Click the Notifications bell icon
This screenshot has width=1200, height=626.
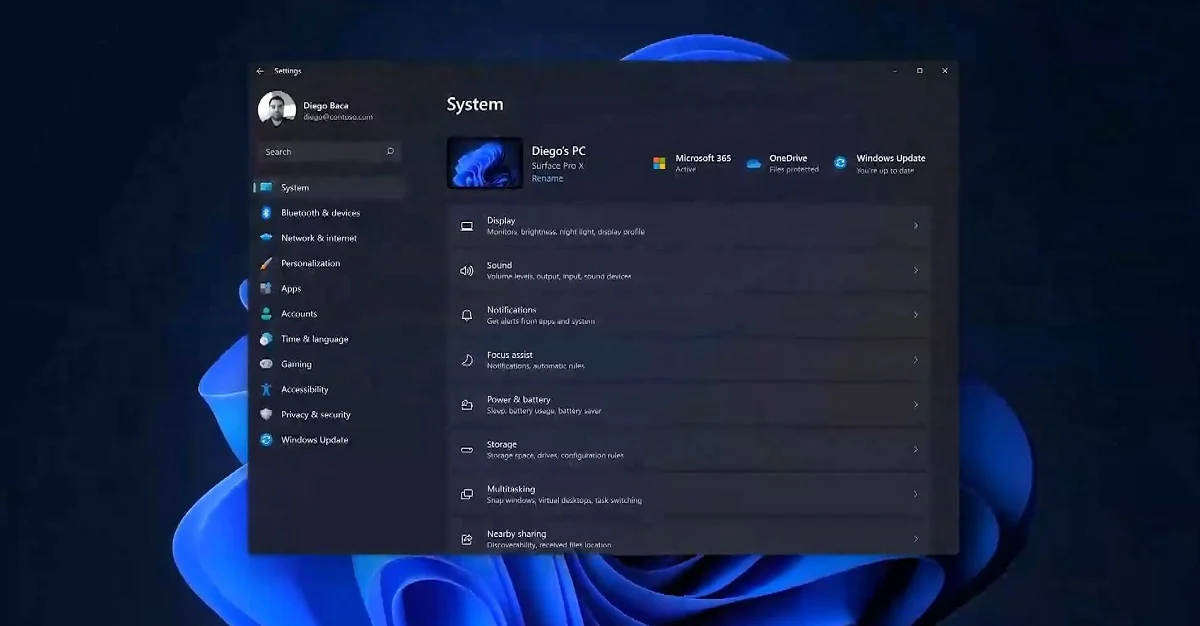pos(467,315)
